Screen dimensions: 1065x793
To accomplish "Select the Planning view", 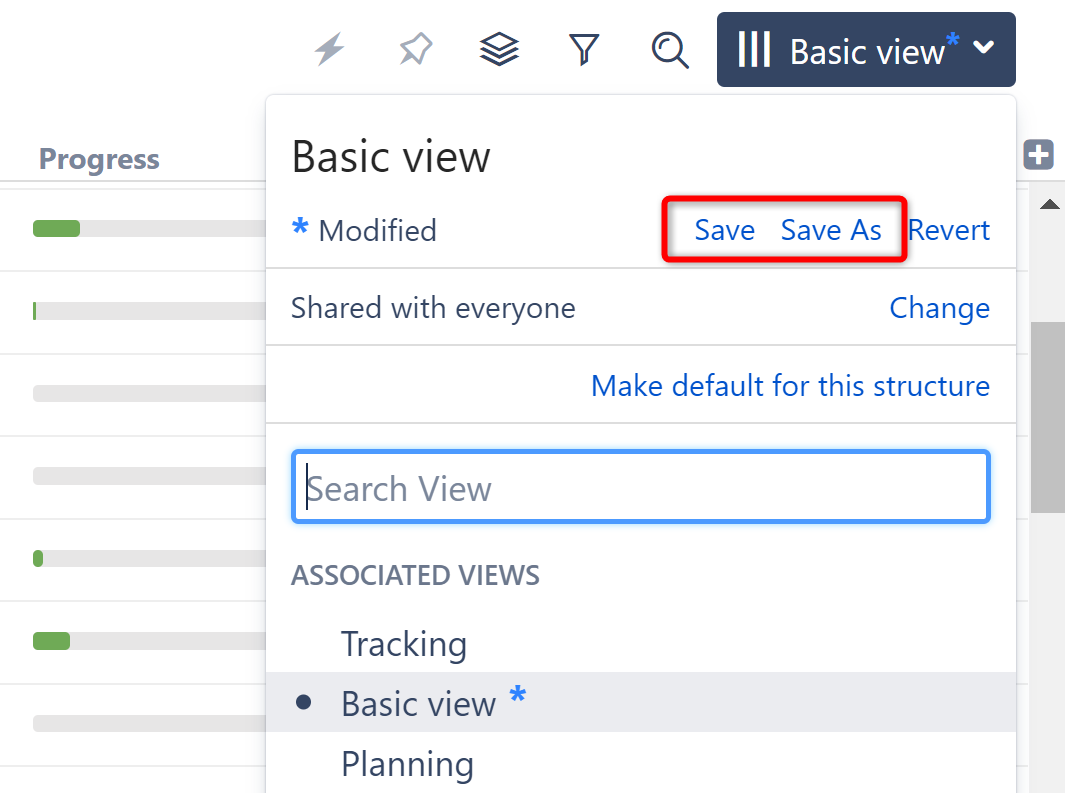I will tap(407, 763).
